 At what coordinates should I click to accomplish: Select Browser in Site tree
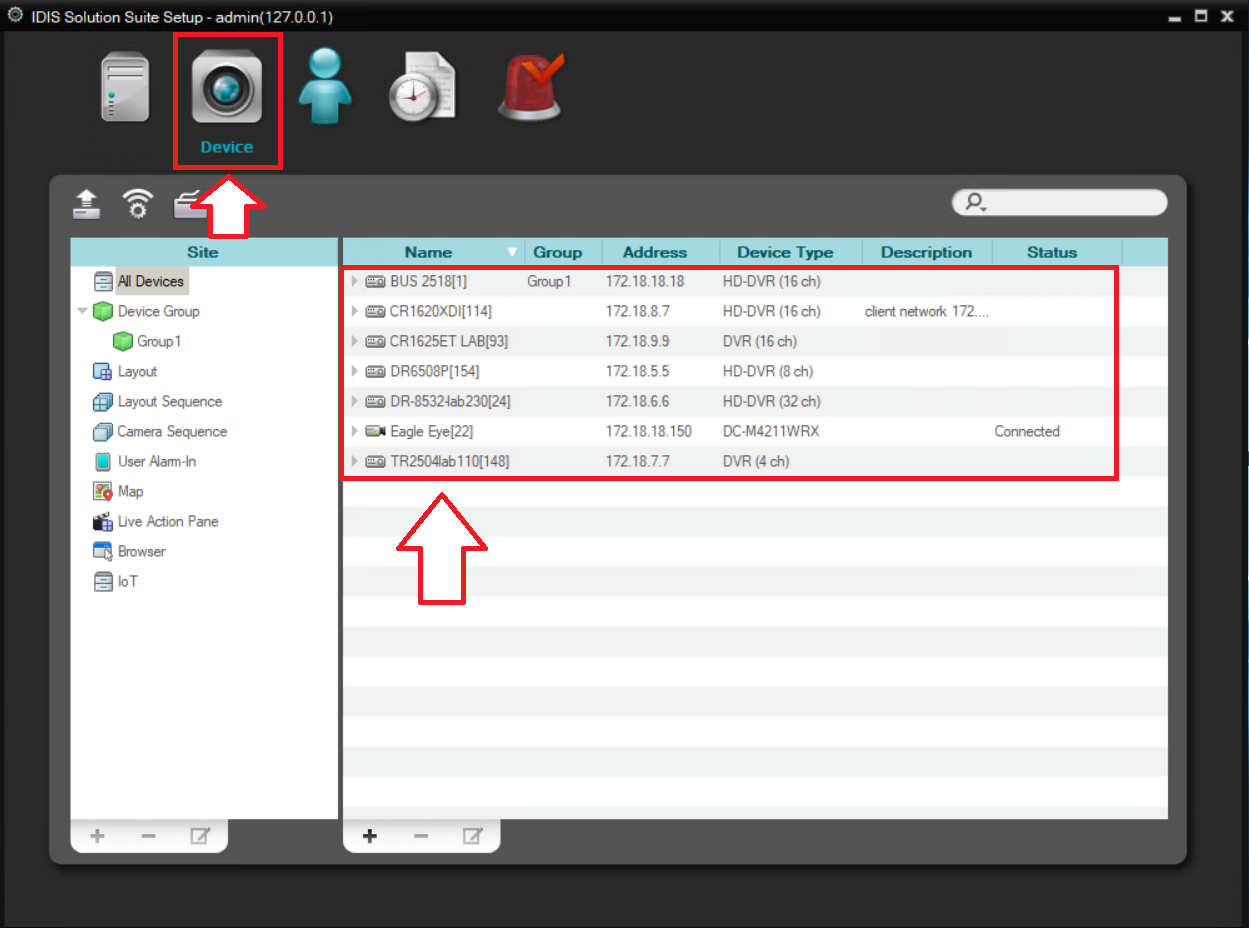[x=141, y=551]
